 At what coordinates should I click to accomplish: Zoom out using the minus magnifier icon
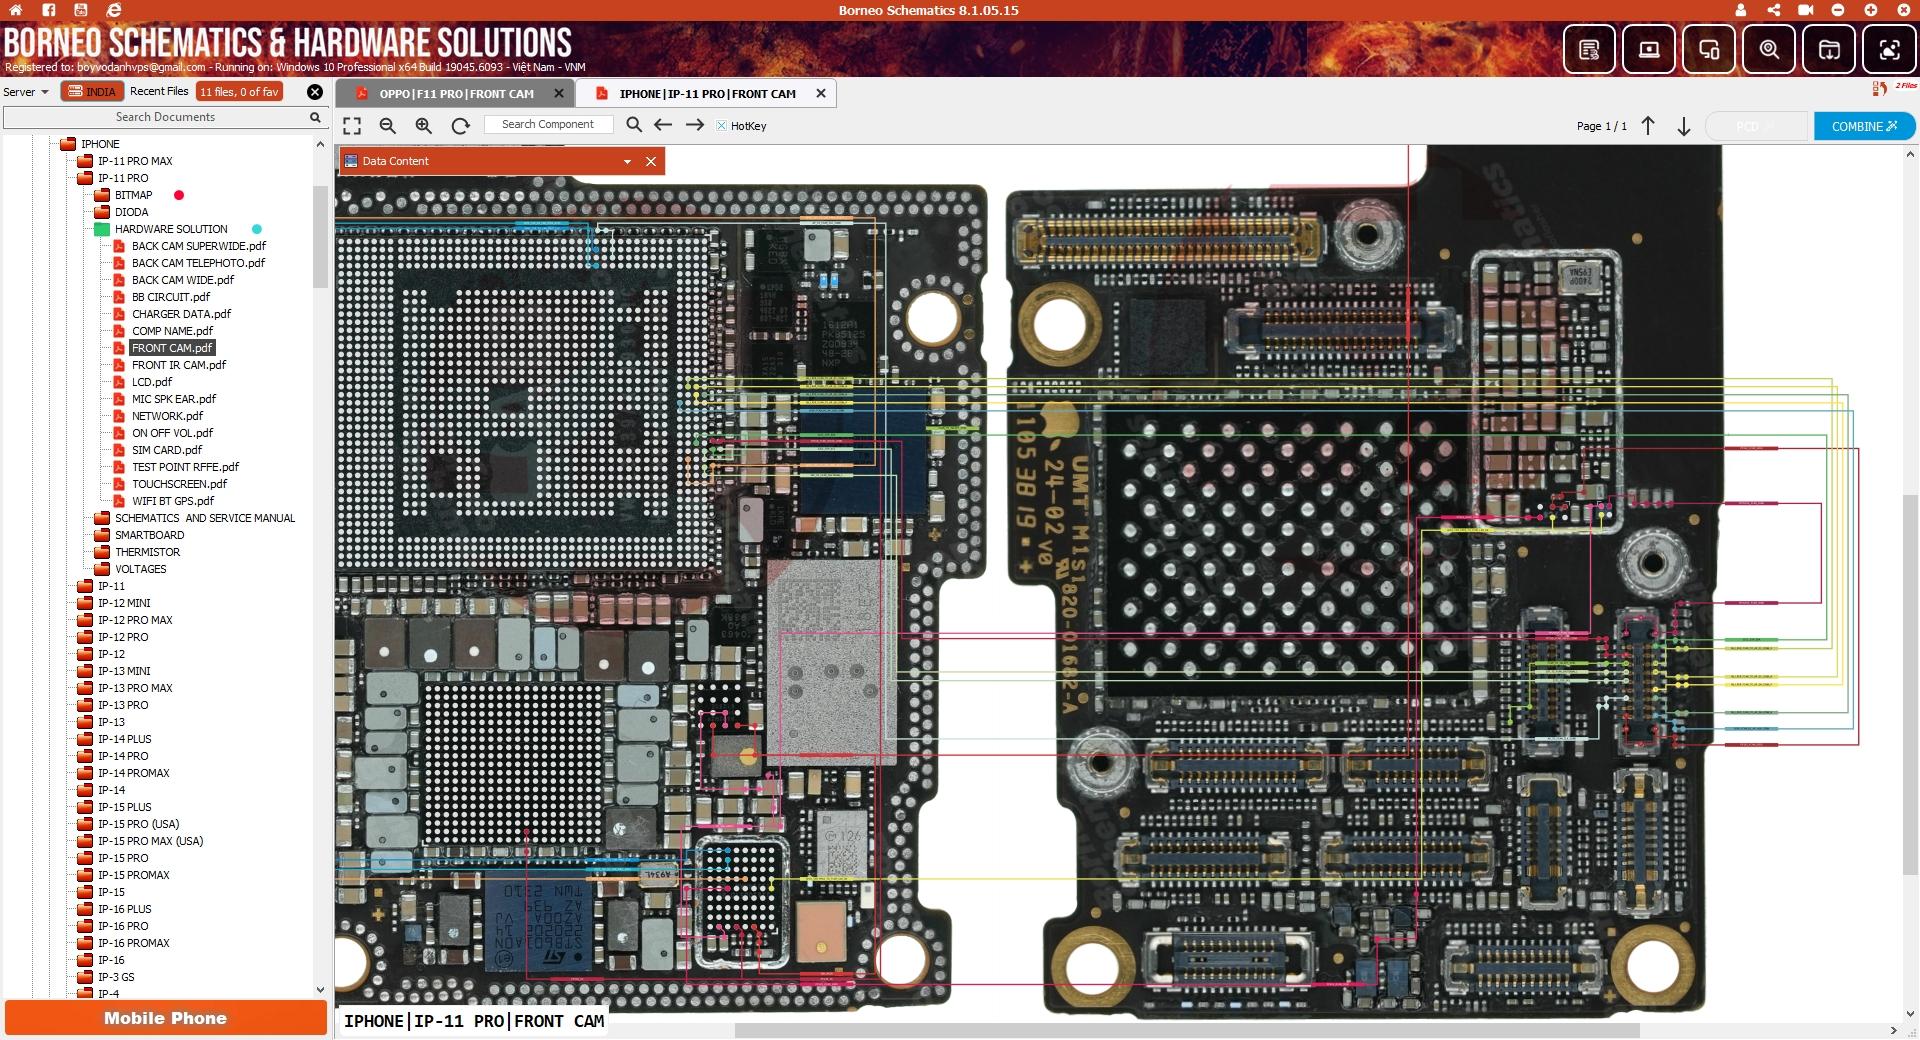(x=388, y=125)
